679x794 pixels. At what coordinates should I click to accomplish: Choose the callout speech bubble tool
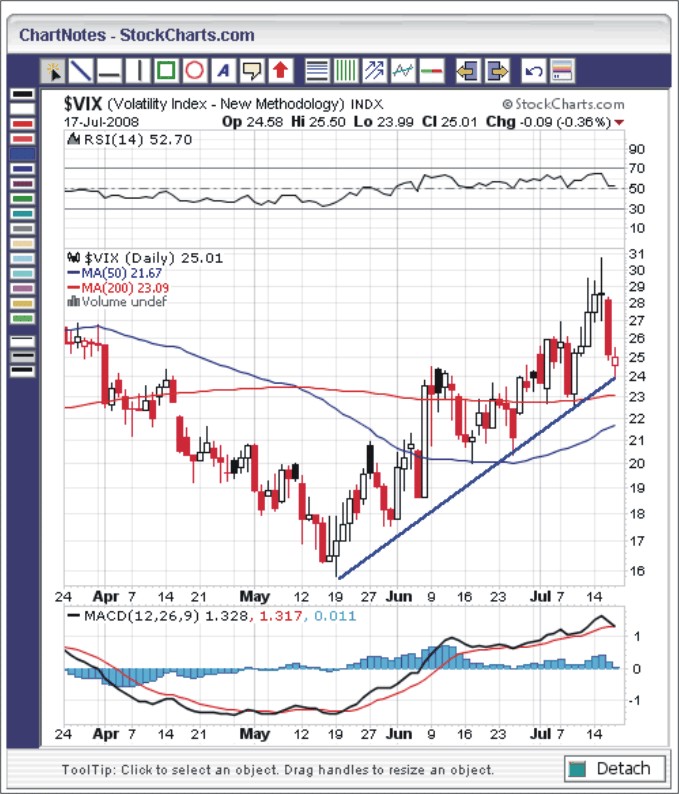252,71
